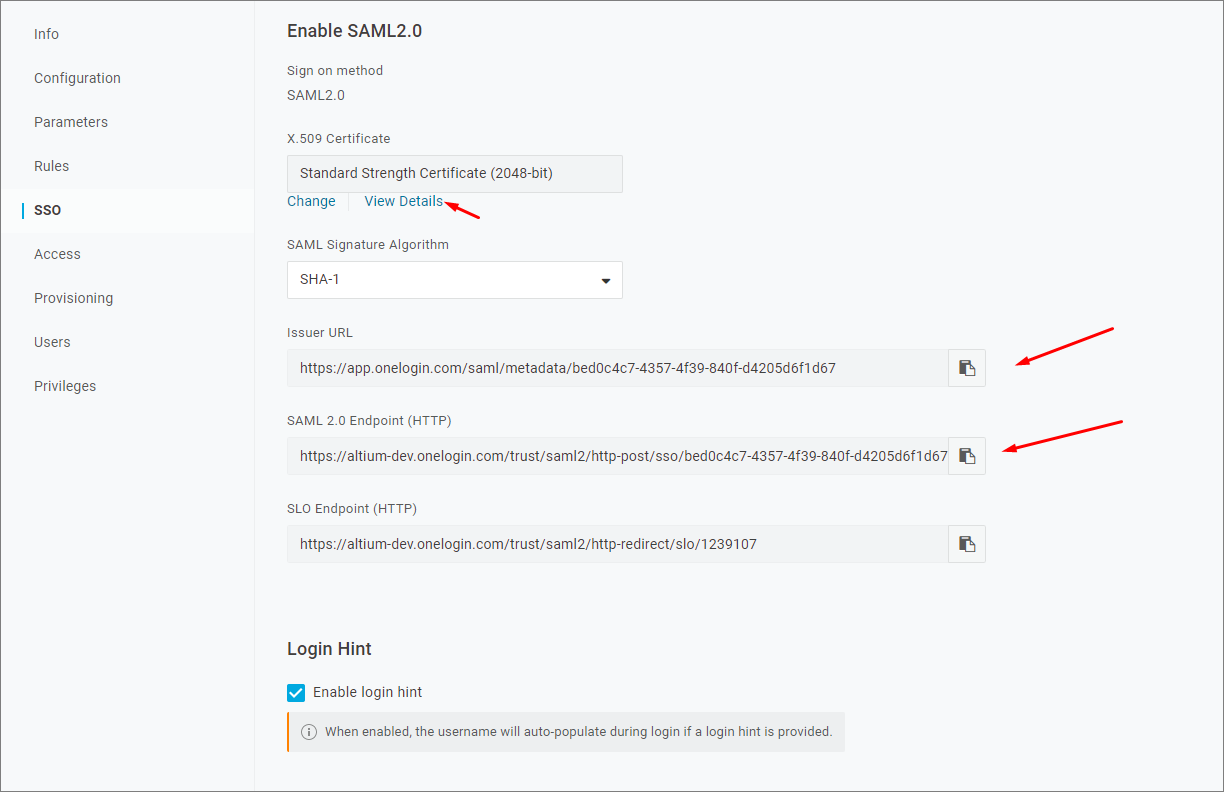
Task: Disable the Enable login hint checkbox
Action: pyautogui.click(x=296, y=692)
